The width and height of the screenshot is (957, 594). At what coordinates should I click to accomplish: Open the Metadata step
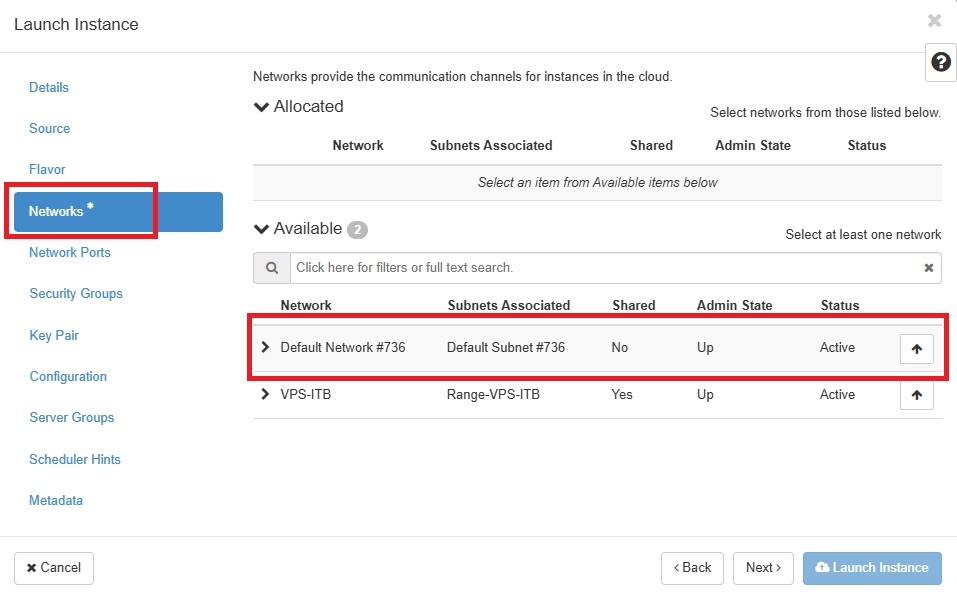click(56, 500)
